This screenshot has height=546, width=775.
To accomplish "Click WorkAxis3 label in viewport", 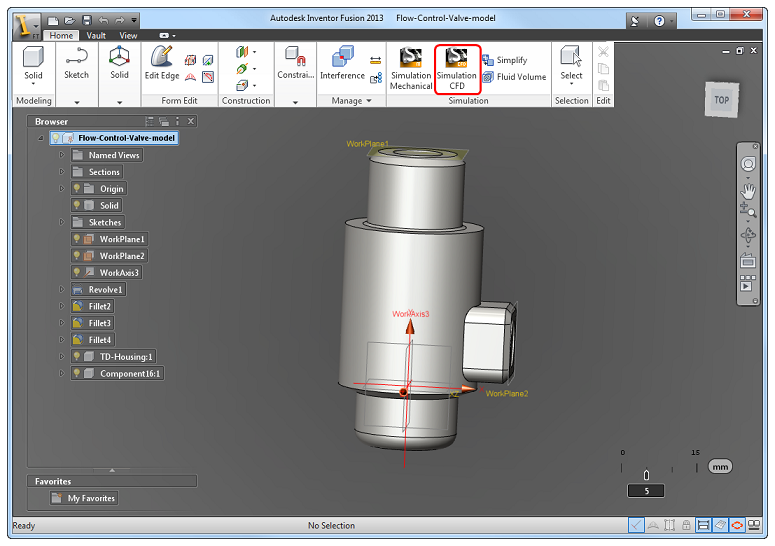I will (411, 314).
